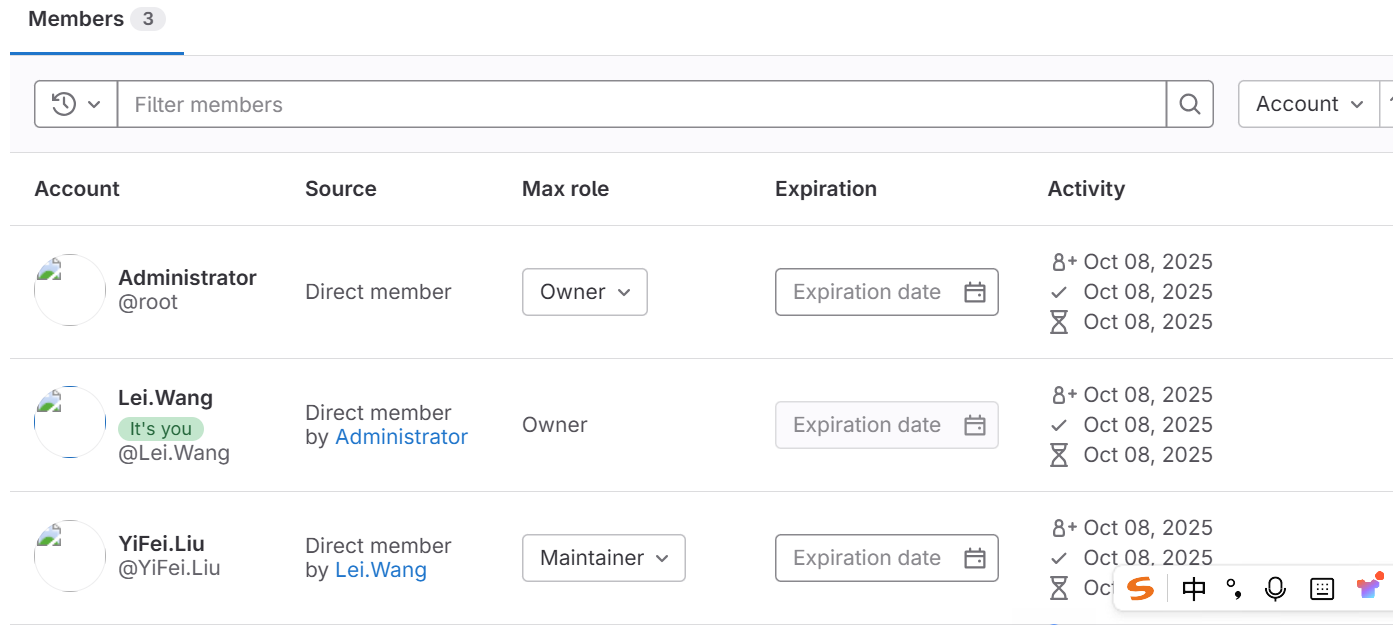
Task: Click the search magnifier button
Action: [1189, 104]
